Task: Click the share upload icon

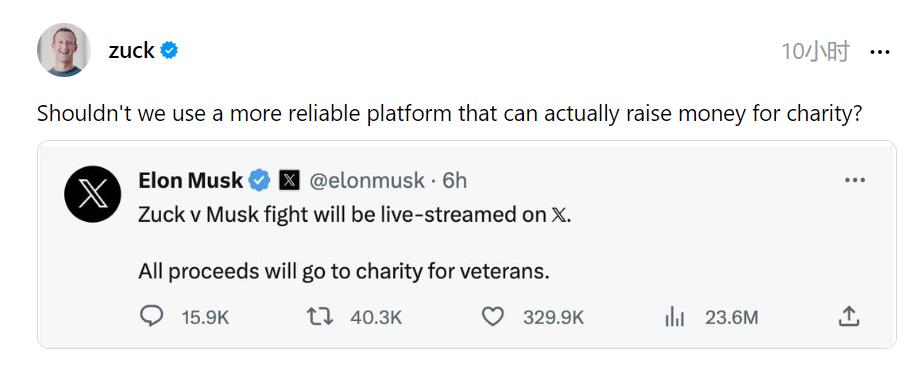Action: point(849,316)
